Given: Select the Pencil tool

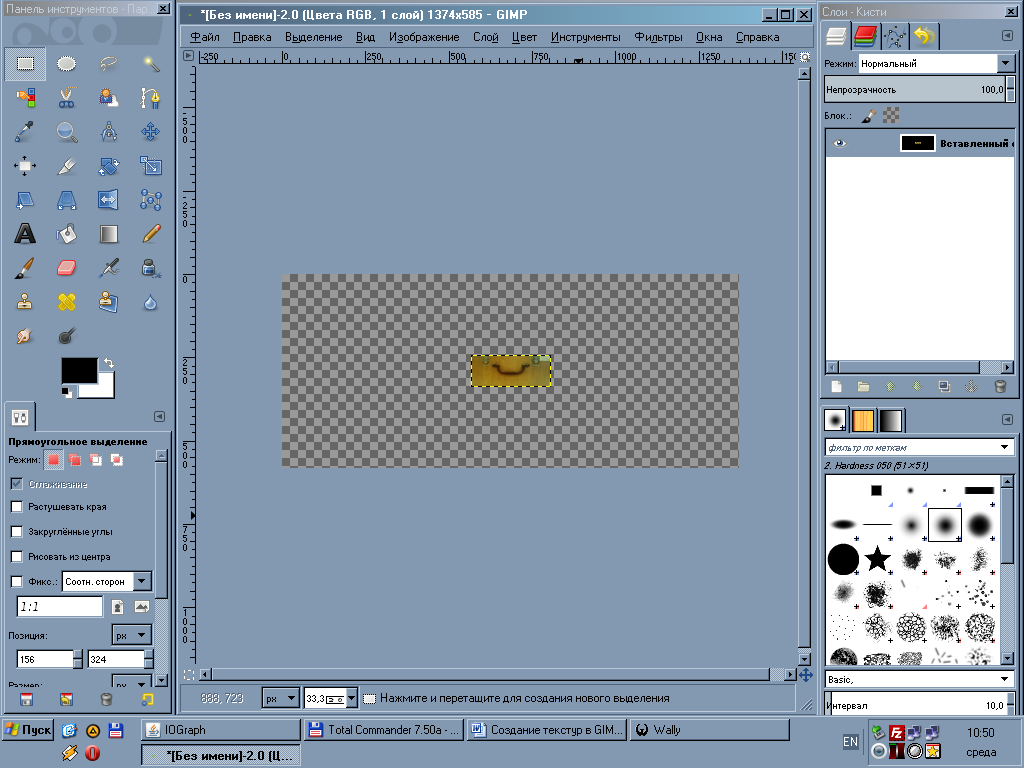Looking at the screenshot, I should [151, 234].
